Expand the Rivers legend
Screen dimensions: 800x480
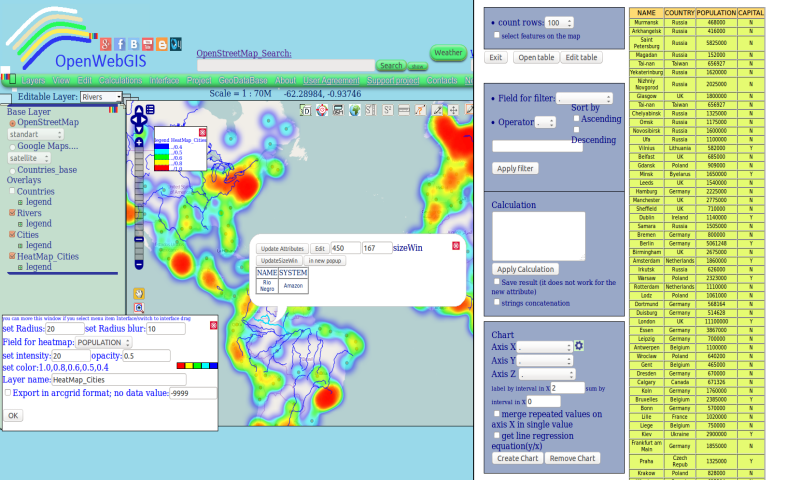tap(20, 224)
